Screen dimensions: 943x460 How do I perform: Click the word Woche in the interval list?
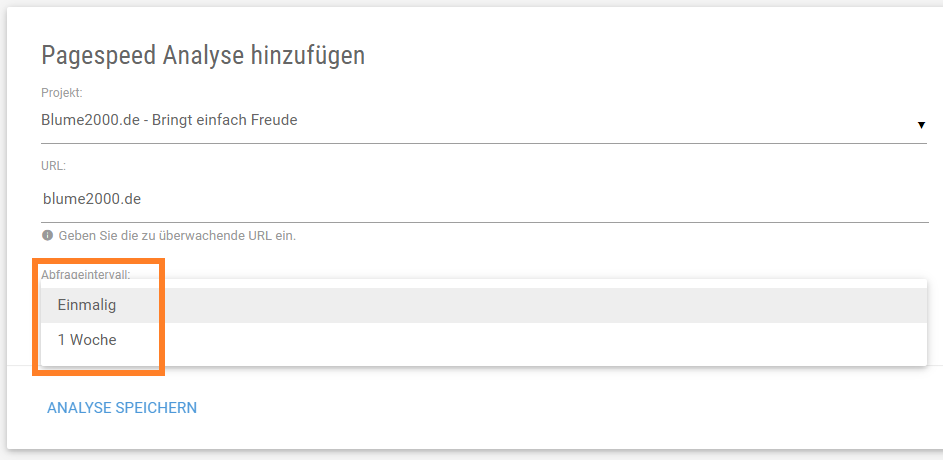tap(93, 340)
